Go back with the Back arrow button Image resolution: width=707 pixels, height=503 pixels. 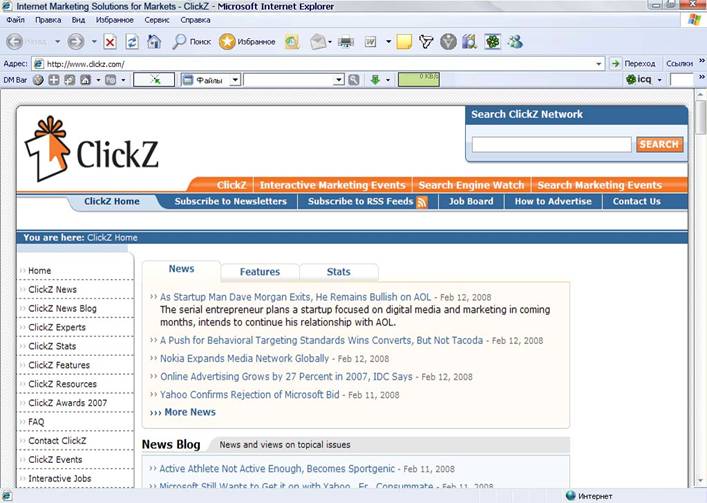point(15,42)
